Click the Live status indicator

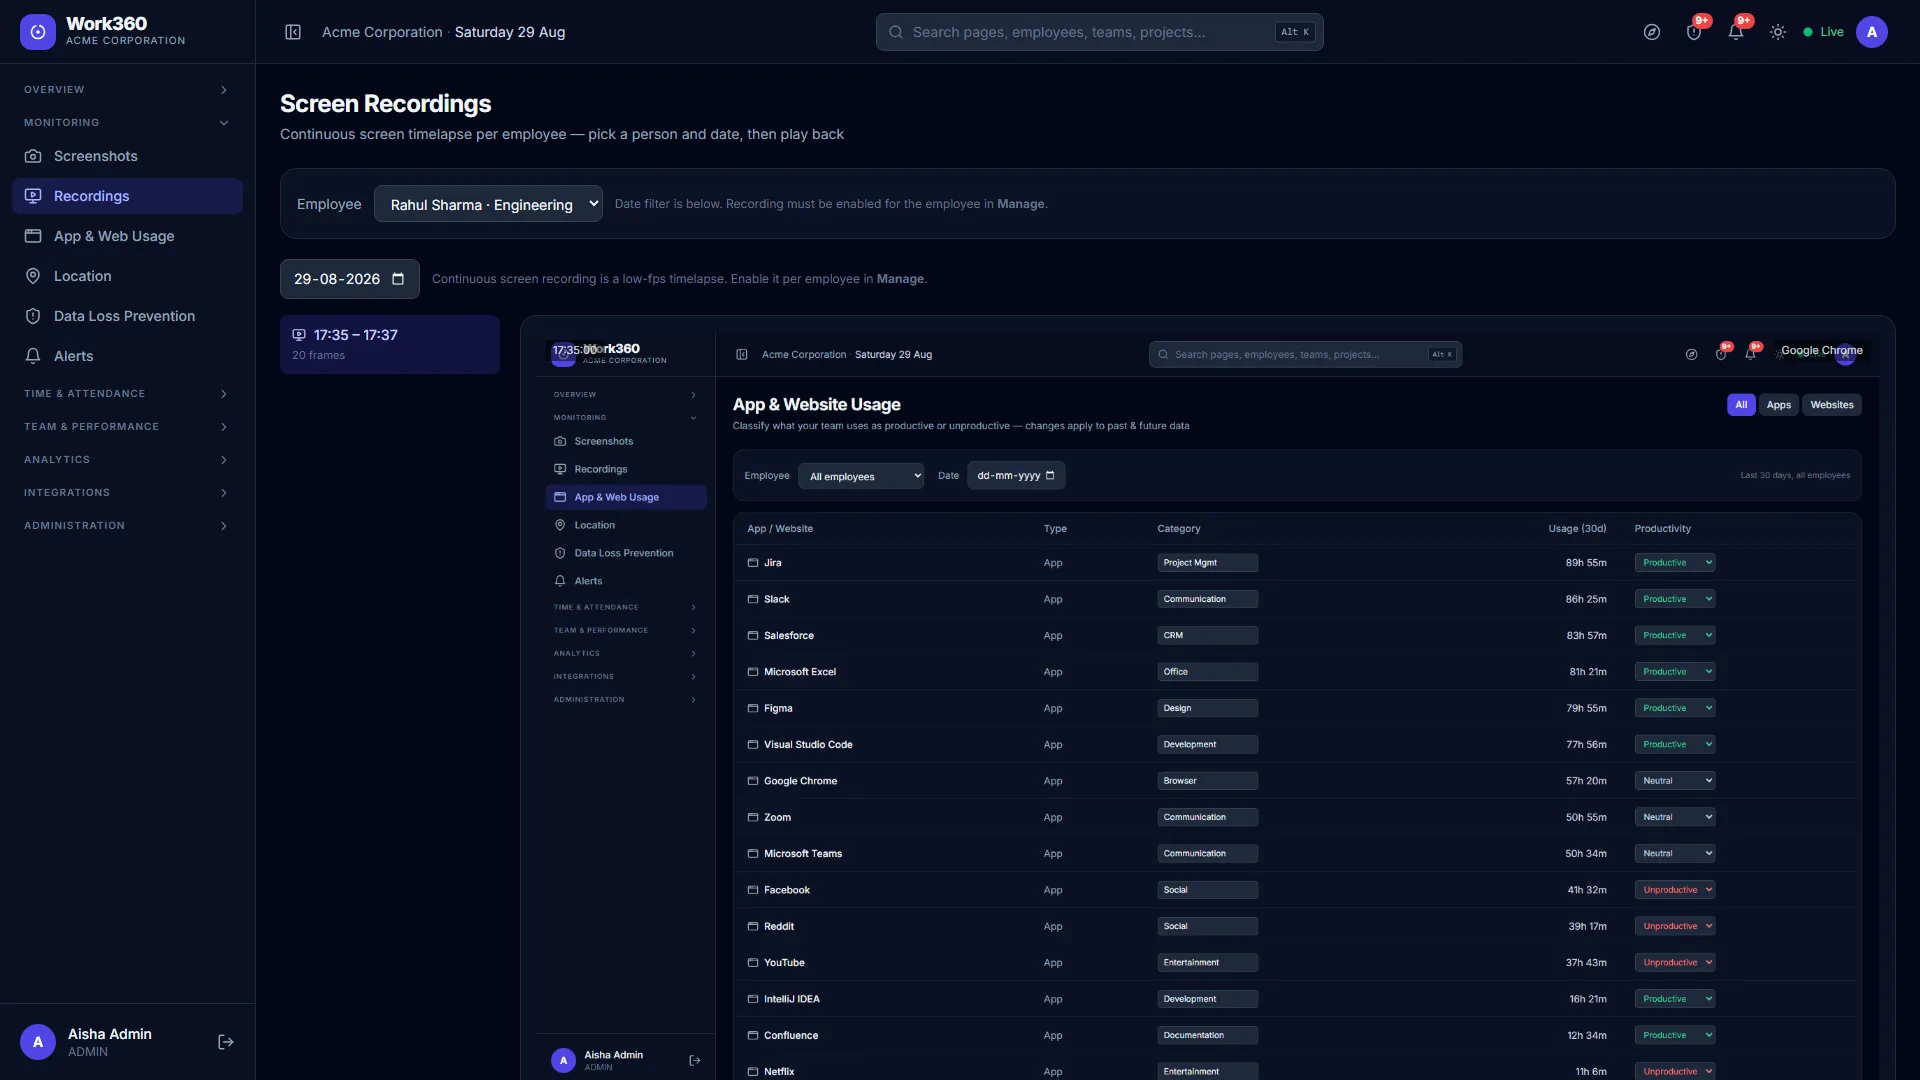click(1823, 32)
